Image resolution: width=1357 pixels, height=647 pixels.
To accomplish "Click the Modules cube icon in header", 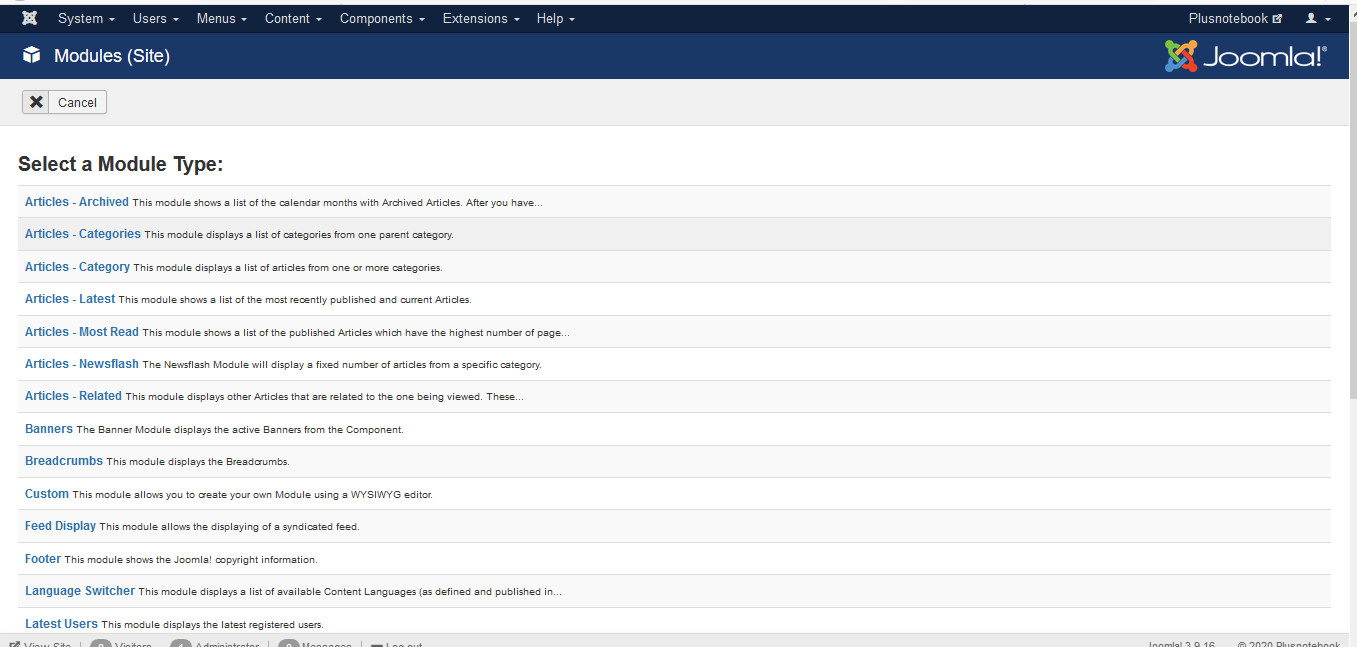I will tap(32, 56).
